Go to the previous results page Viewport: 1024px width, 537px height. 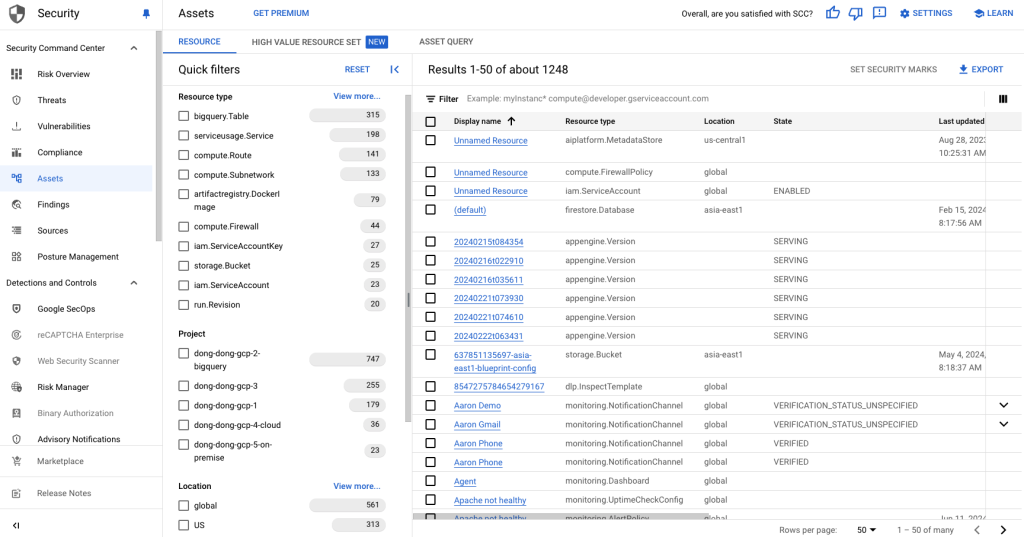[x=978, y=530]
